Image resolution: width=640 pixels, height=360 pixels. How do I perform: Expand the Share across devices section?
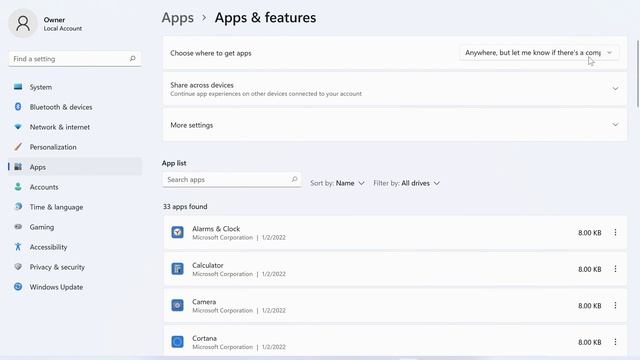615,89
